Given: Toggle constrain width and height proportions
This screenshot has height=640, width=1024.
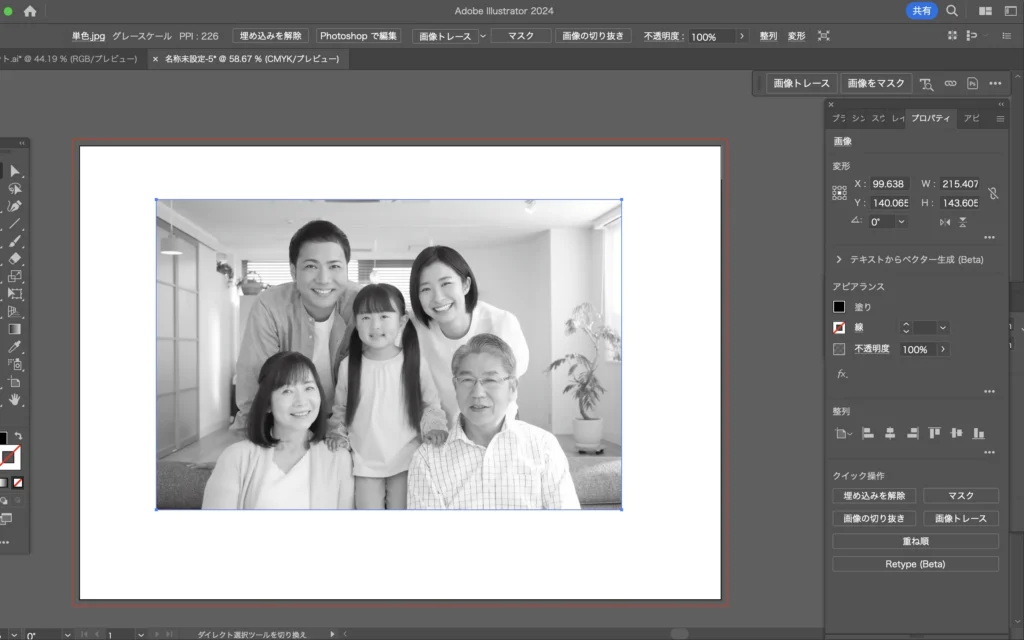Looking at the screenshot, I should pos(993,193).
